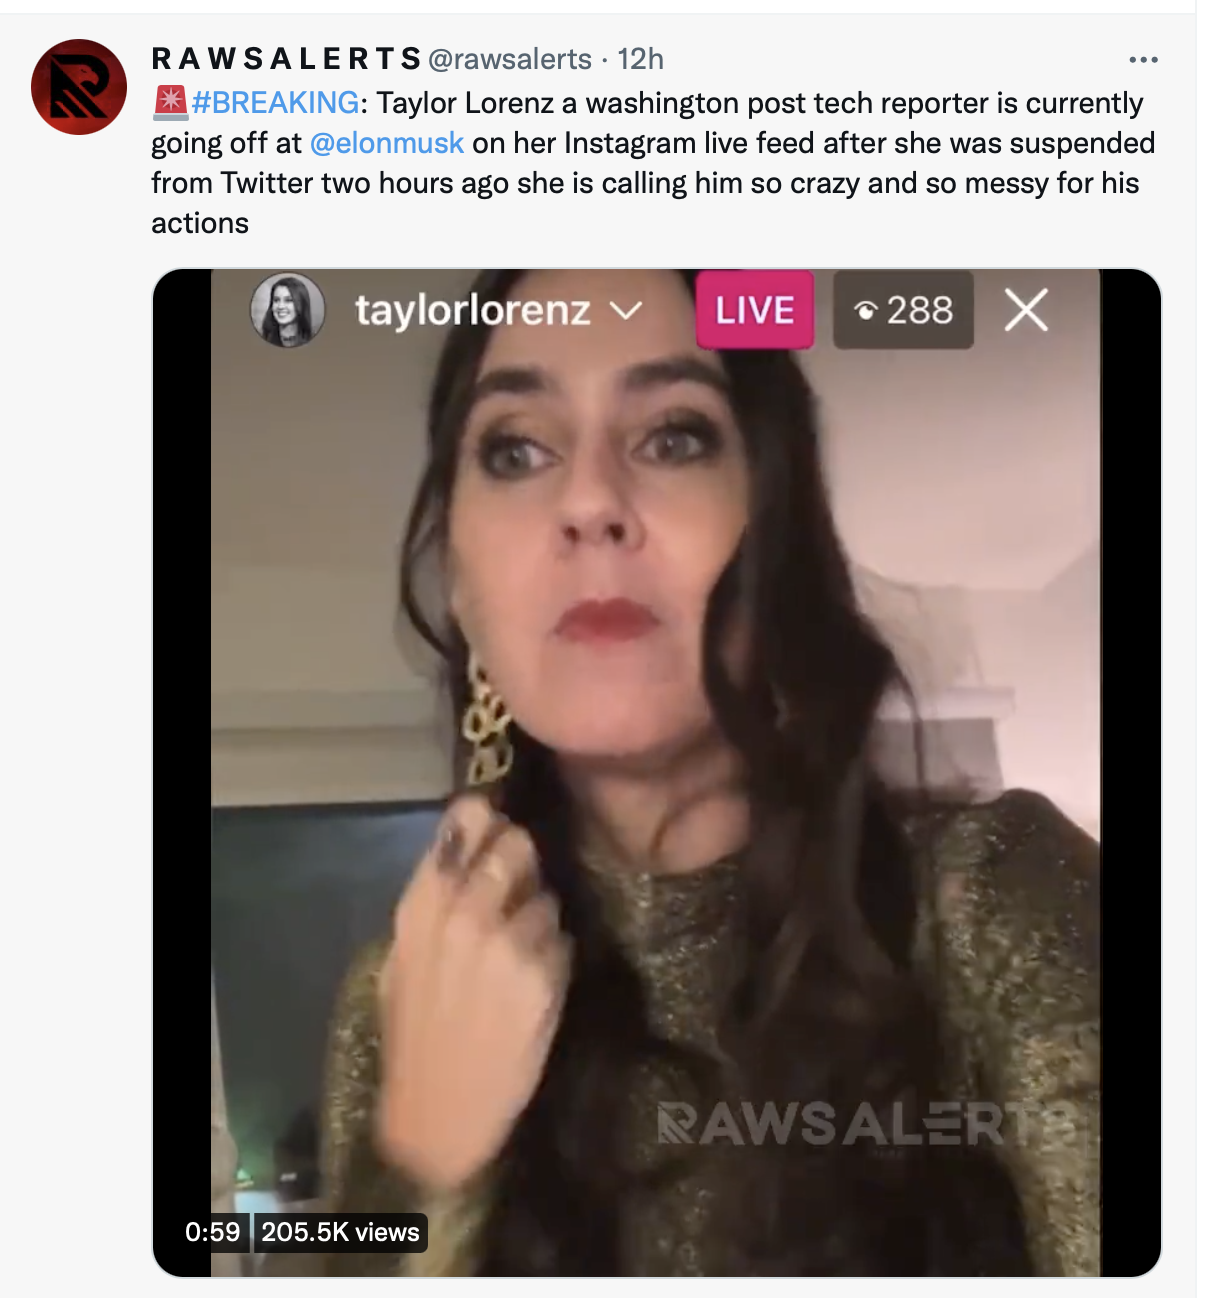Screen dimensions: 1210x1298
Task: Click the tweet text body to open it
Action: [x=653, y=163]
